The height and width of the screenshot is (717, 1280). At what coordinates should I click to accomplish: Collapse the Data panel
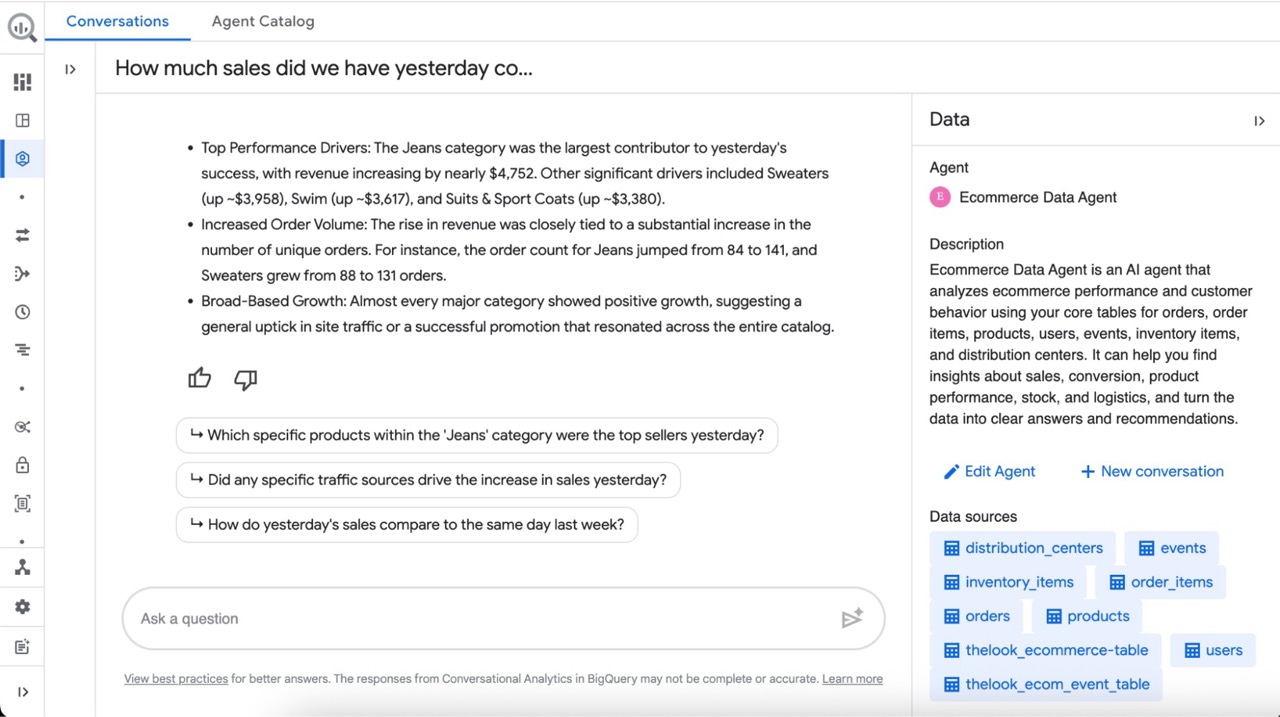(1259, 121)
